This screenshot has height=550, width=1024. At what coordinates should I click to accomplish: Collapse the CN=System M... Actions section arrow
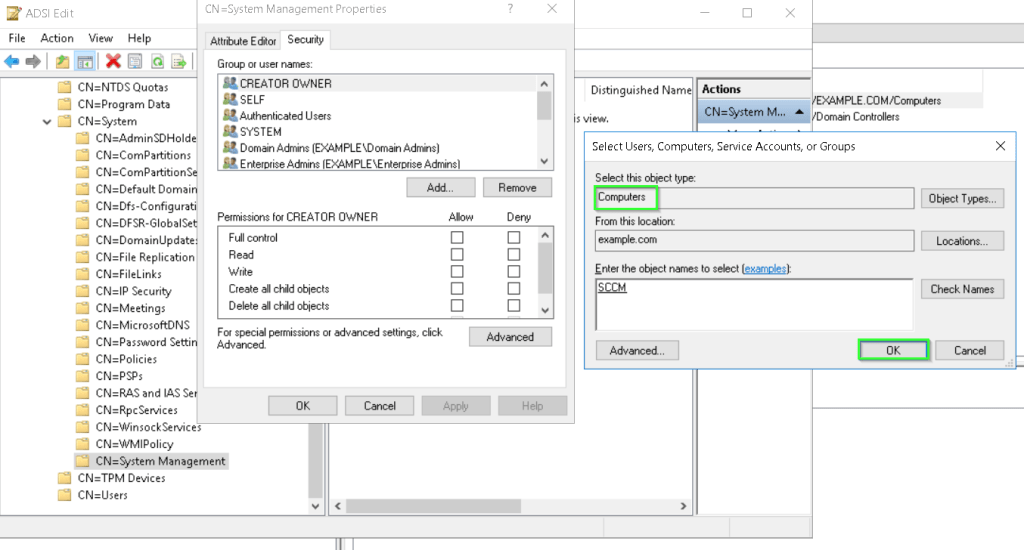click(800, 112)
